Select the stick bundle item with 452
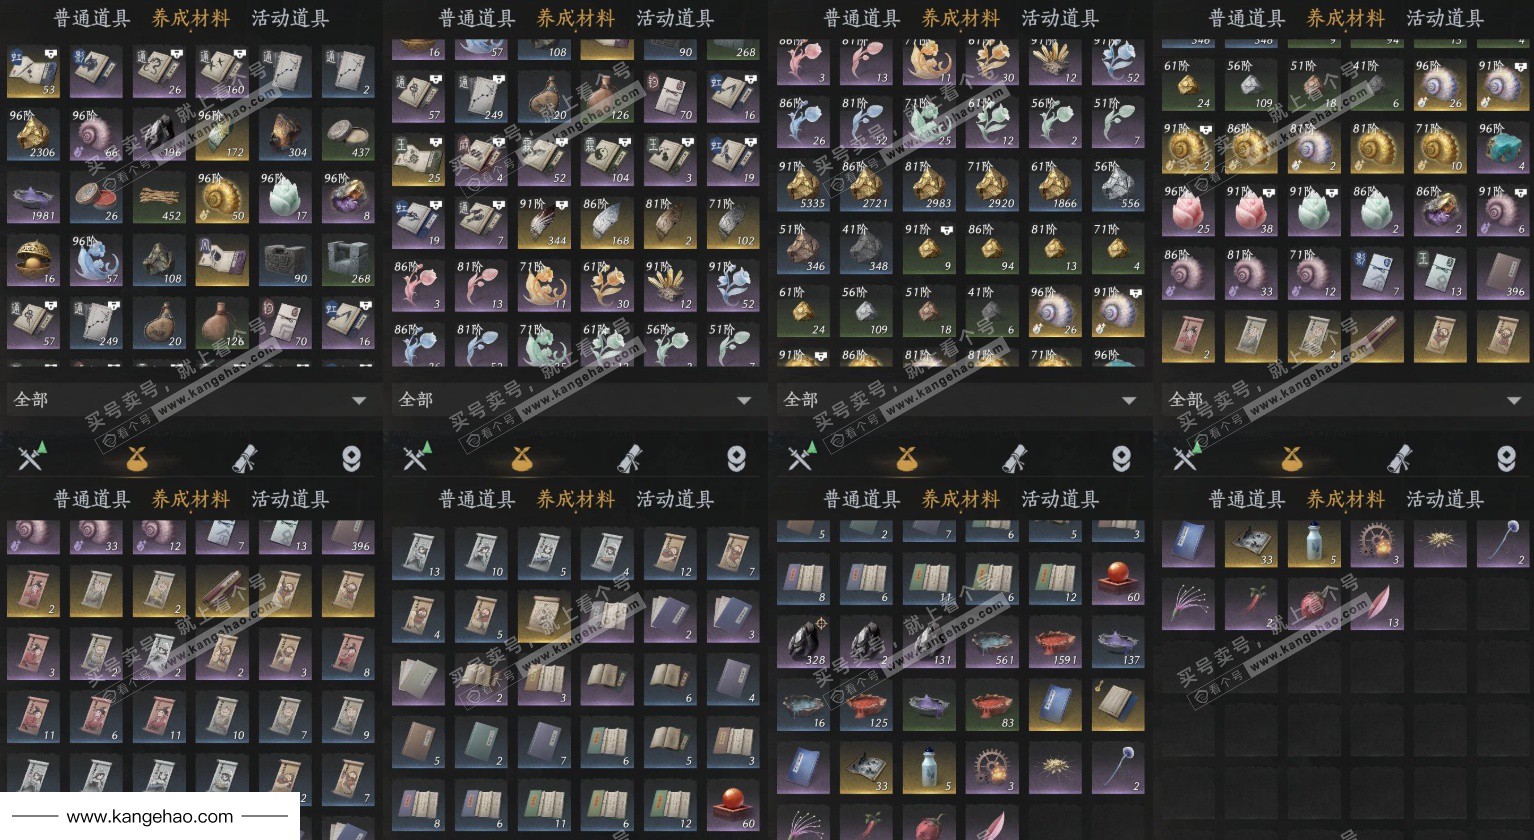 159,198
